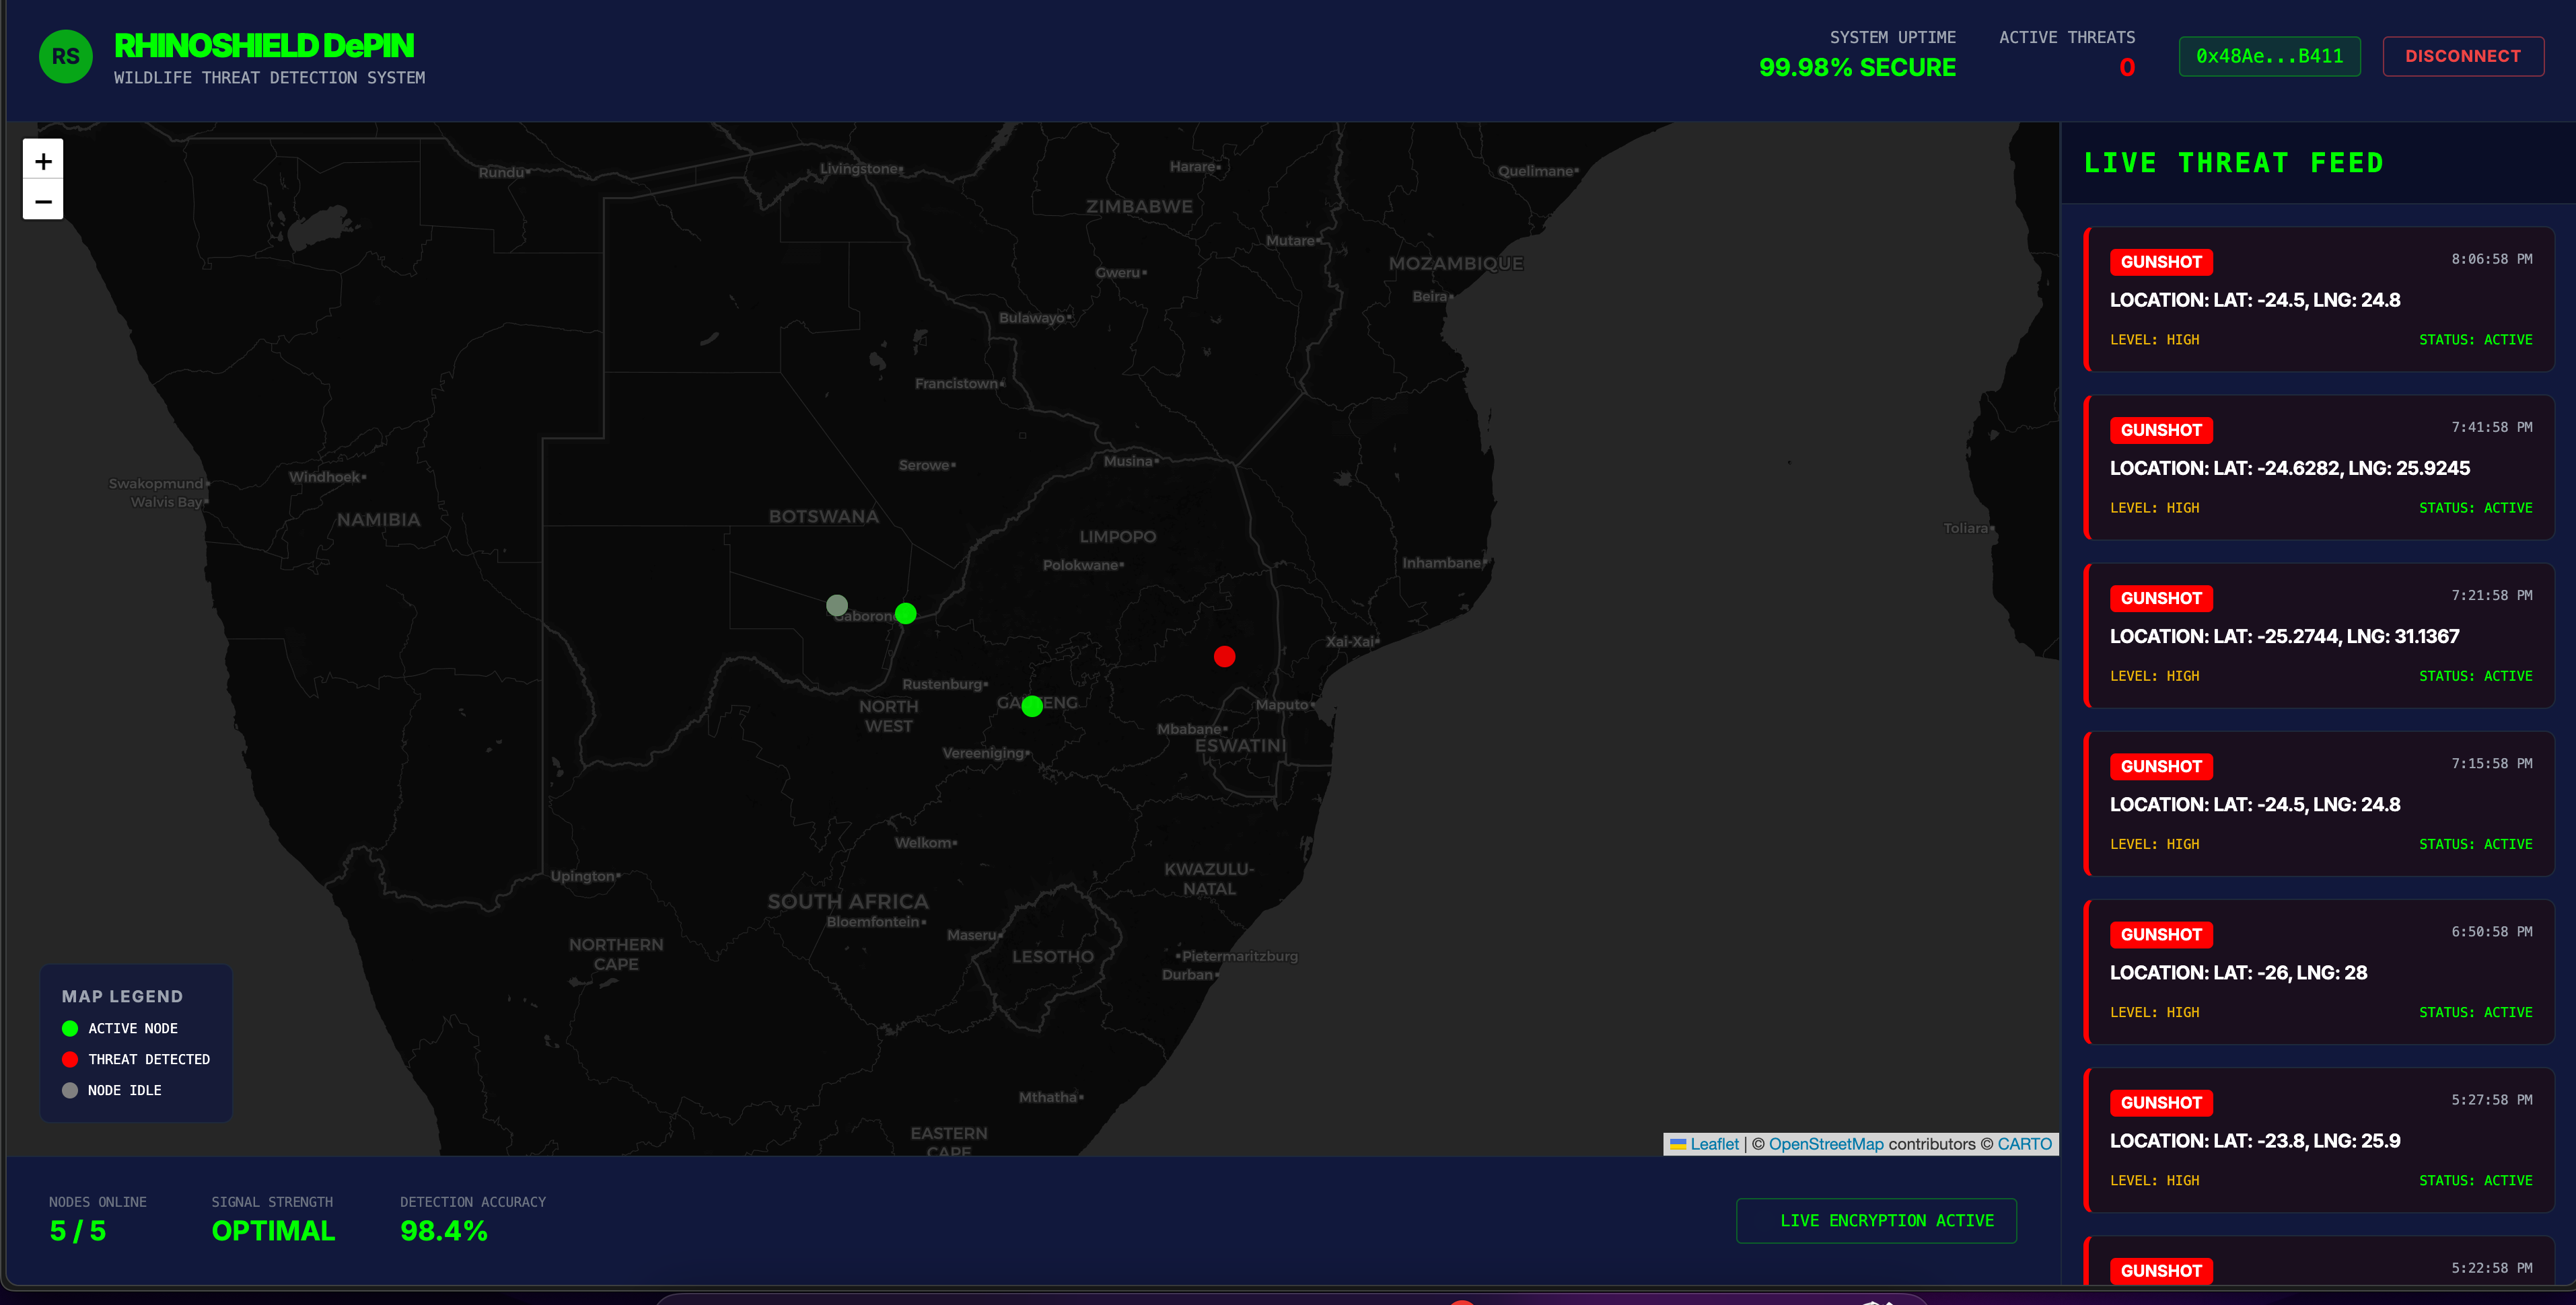Open the Leaflet attribution link
The height and width of the screenshot is (1305, 2576).
[x=1714, y=1144]
